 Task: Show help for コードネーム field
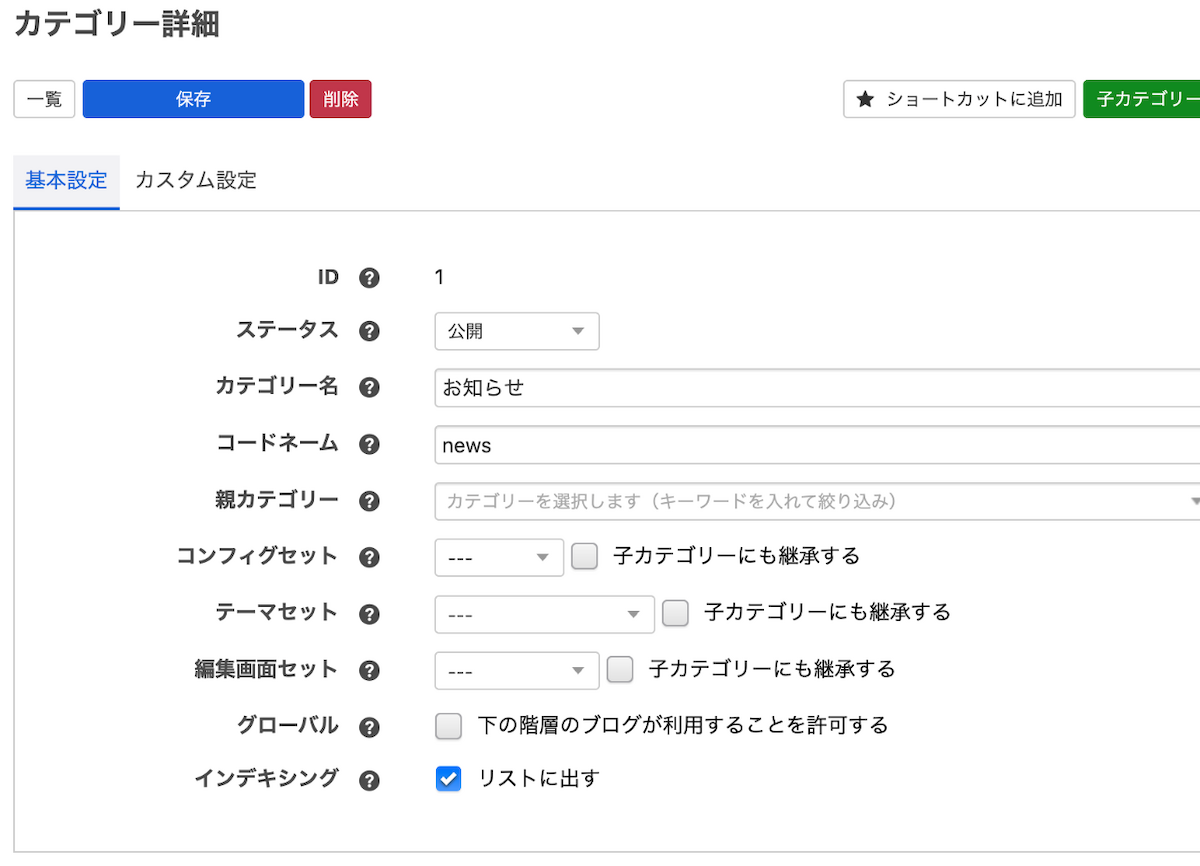(369, 445)
